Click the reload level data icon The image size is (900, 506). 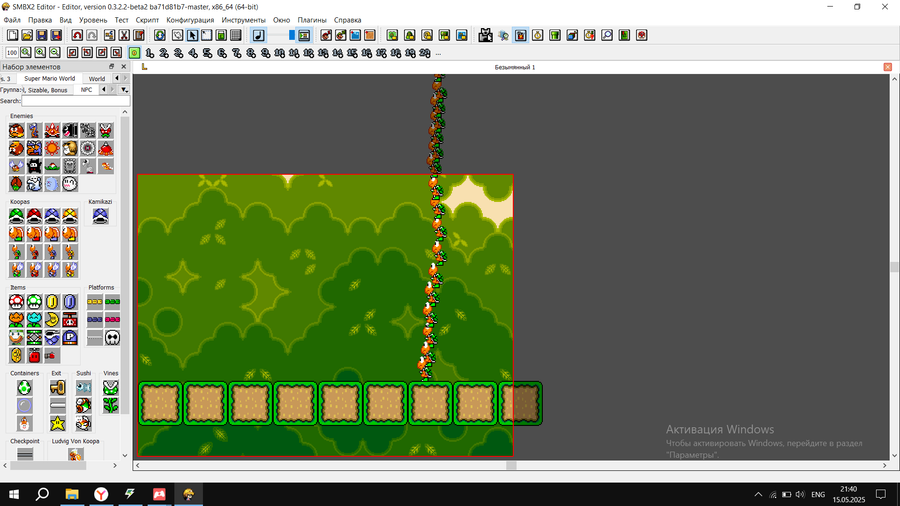(160, 36)
